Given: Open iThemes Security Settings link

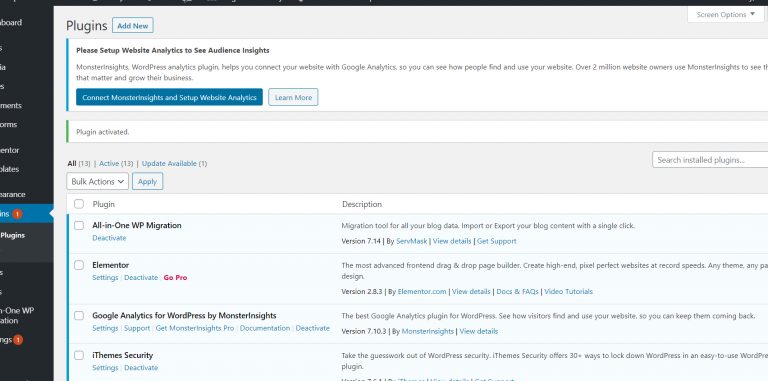Looking at the screenshot, I should 105,368.
